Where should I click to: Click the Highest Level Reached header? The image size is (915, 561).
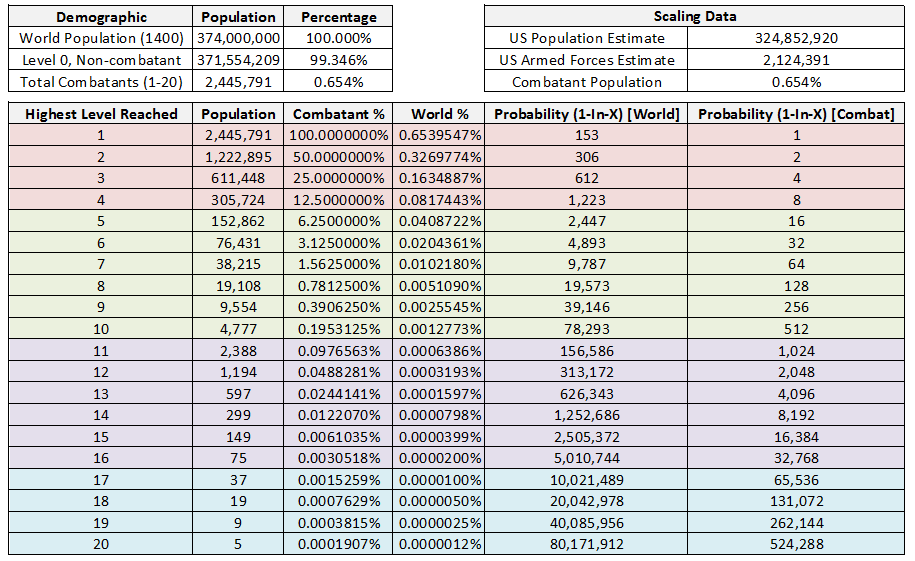(101, 114)
